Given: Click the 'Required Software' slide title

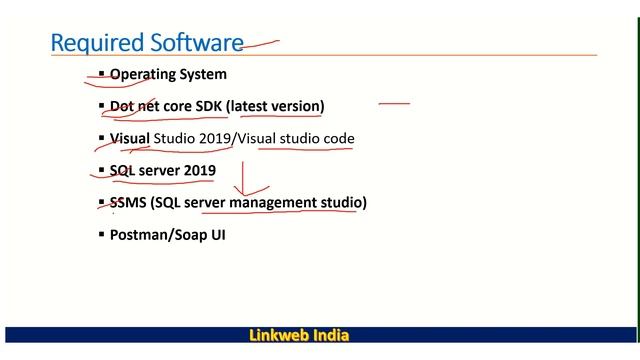Looking at the screenshot, I should (147, 43).
